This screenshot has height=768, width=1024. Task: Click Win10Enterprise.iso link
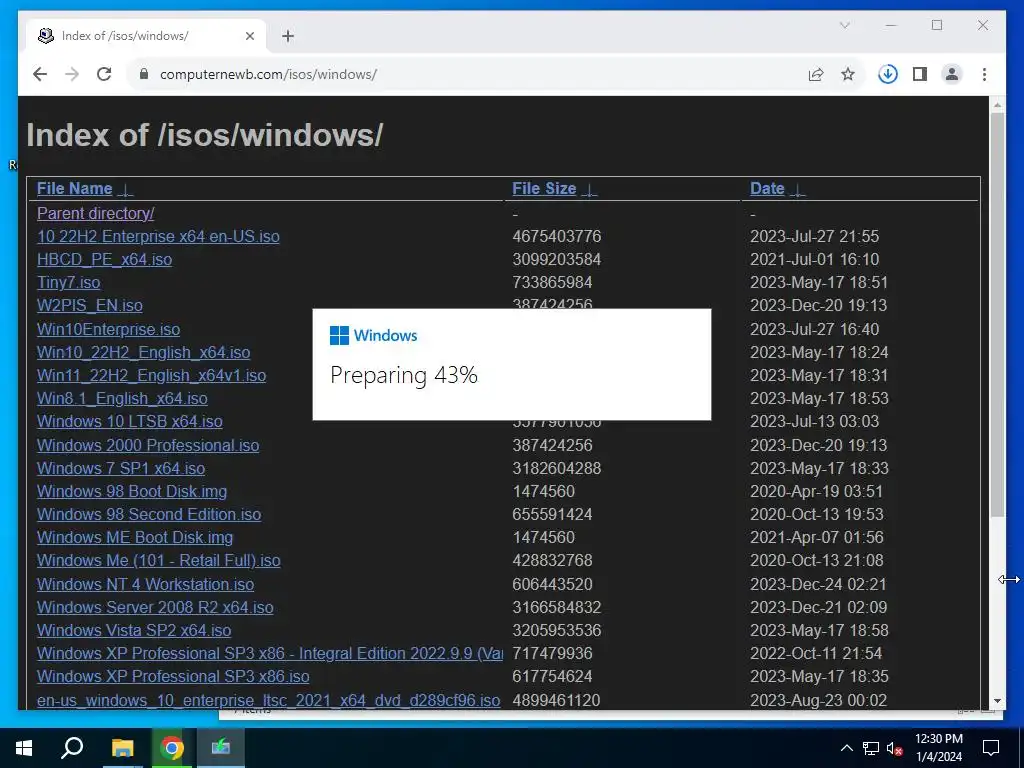(108, 329)
